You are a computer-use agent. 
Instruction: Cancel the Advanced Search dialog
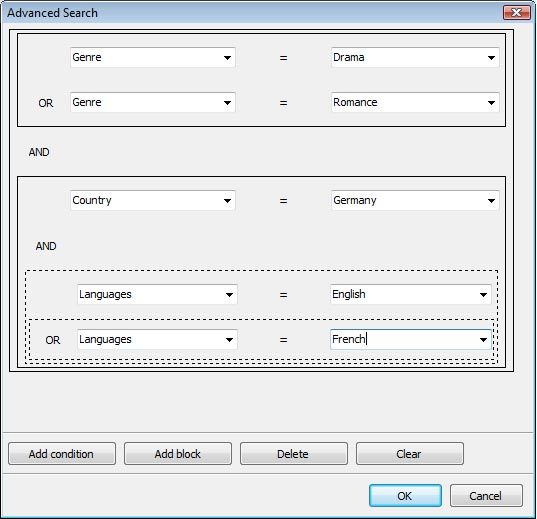(486, 496)
